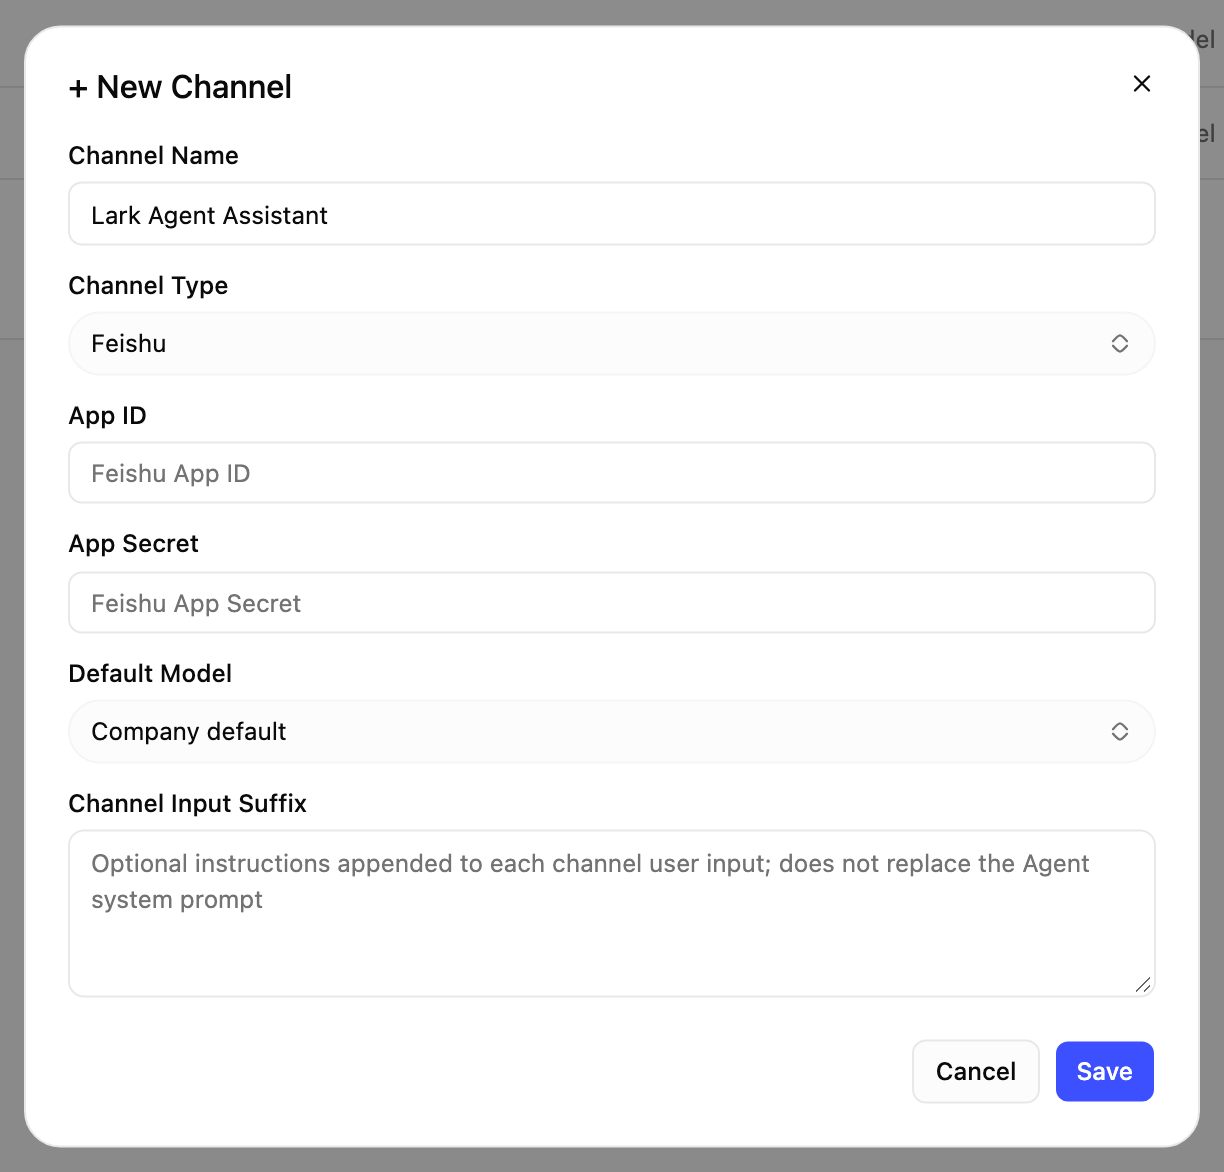
Task: Click the New Channel dialog title
Action: (181, 87)
